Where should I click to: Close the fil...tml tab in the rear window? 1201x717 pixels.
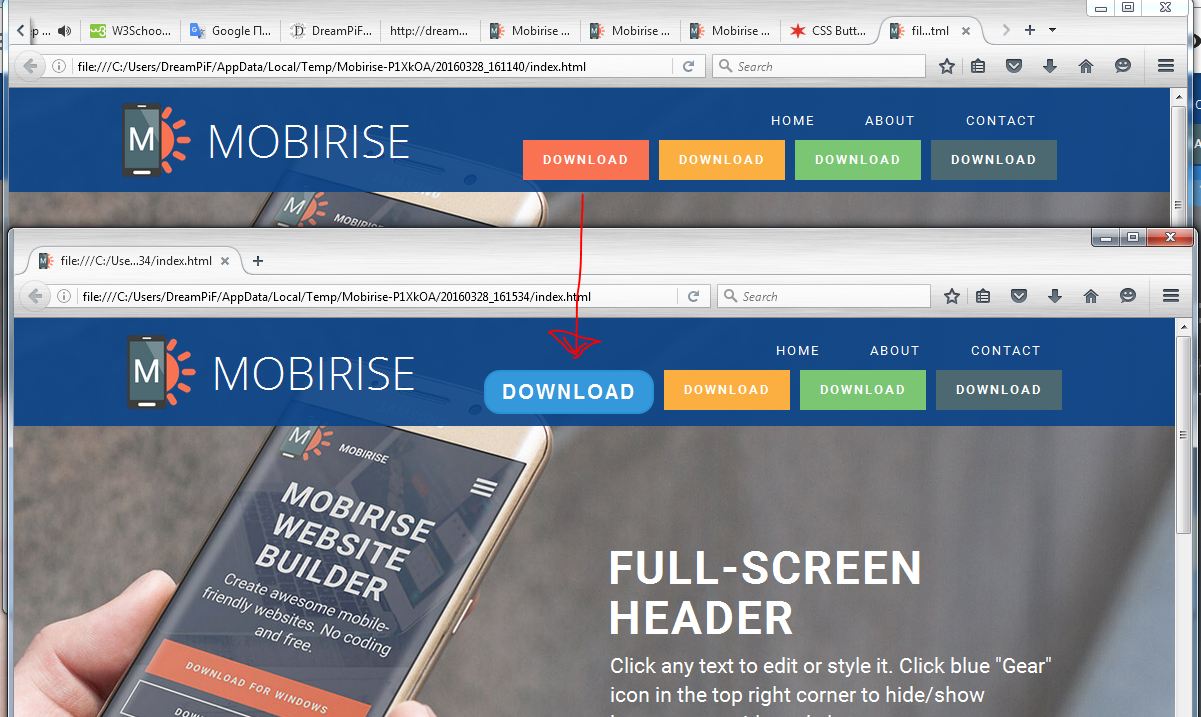[966, 31]
